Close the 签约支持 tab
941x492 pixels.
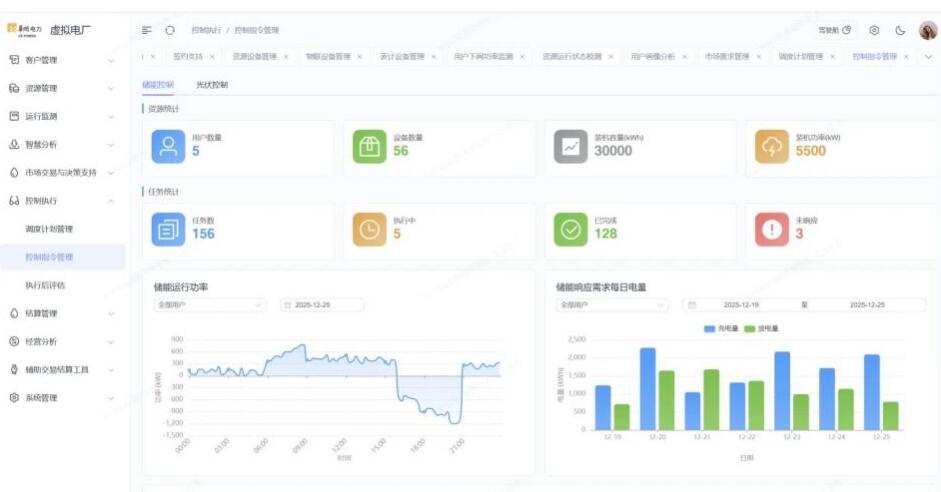point(212,57)
